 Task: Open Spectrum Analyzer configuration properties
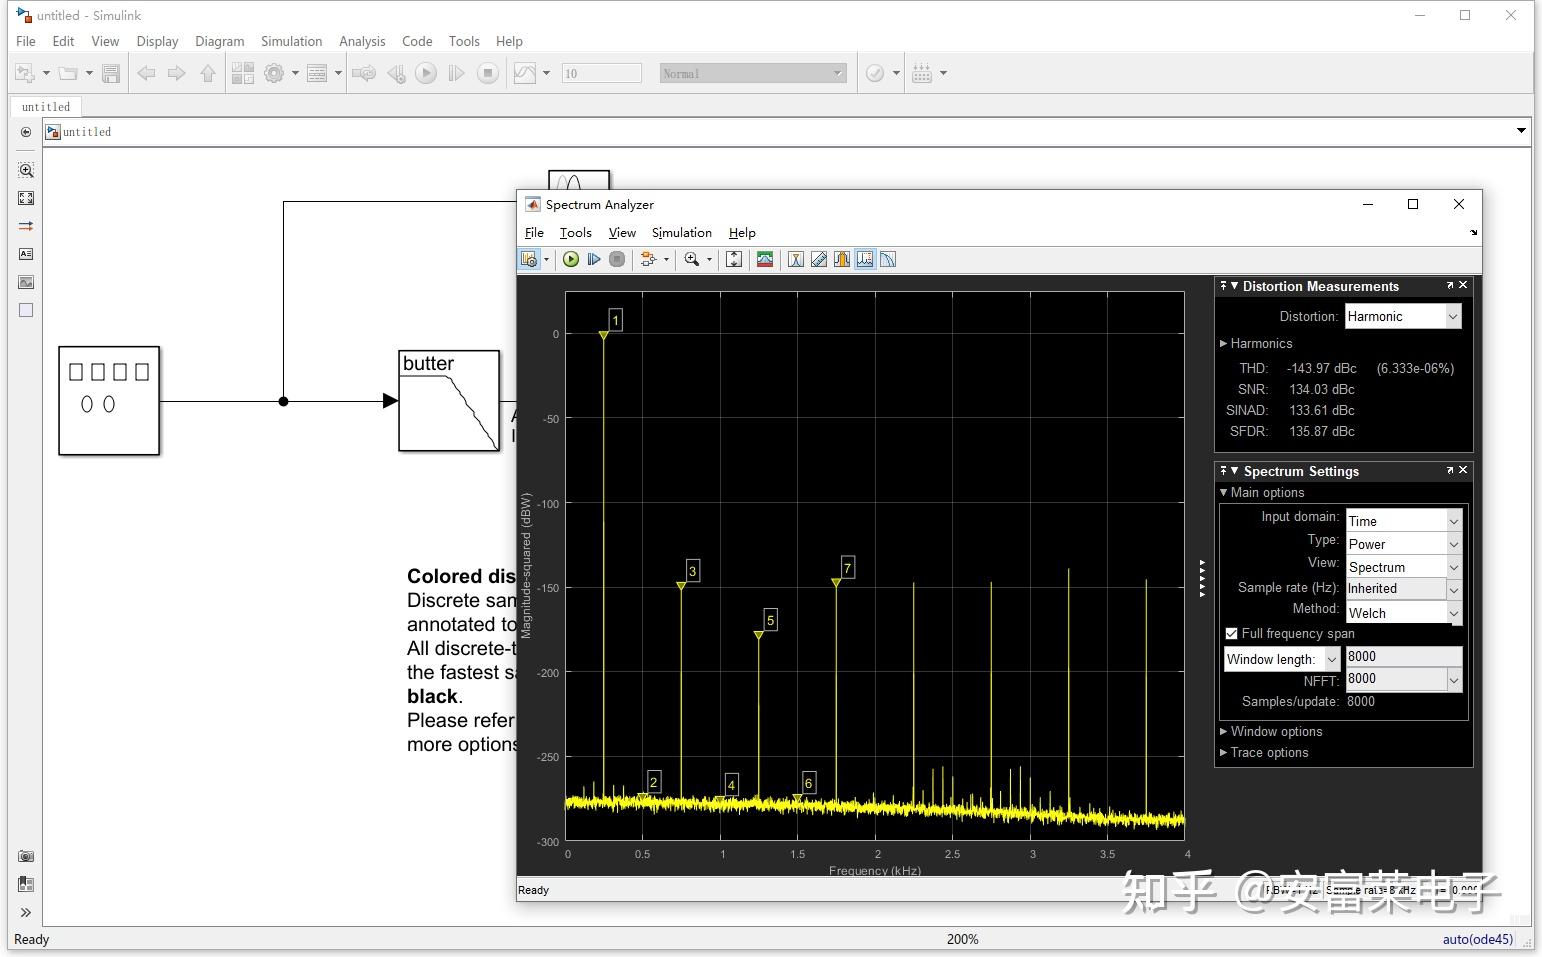coord(529,258)
